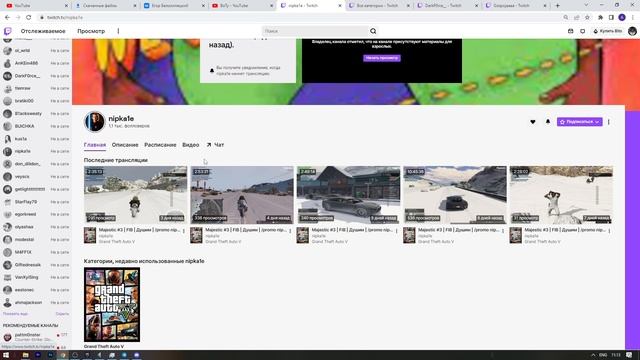Click Скрыть to collapse followed channels
The height and width of the screenshot is (360, 640).
(62, 314)
